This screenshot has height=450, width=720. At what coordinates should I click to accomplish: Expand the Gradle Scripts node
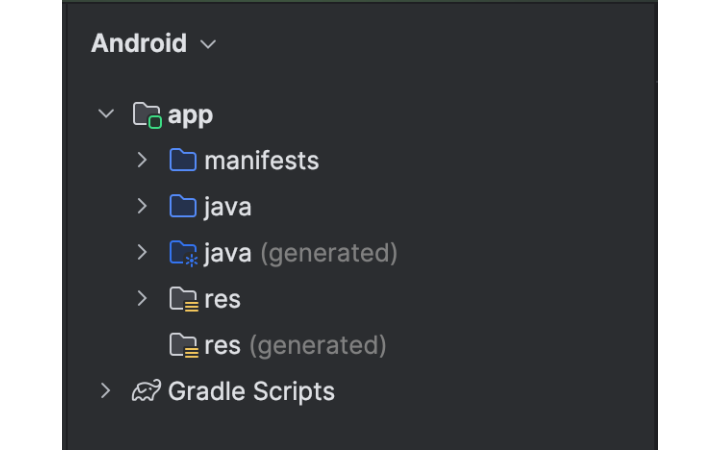point(106,391)
